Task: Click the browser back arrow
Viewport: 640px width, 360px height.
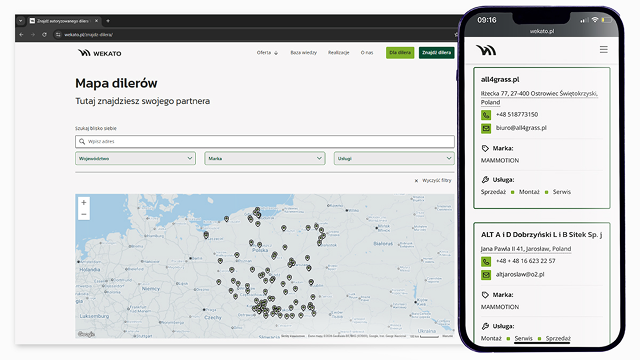Action: (21, 35)
